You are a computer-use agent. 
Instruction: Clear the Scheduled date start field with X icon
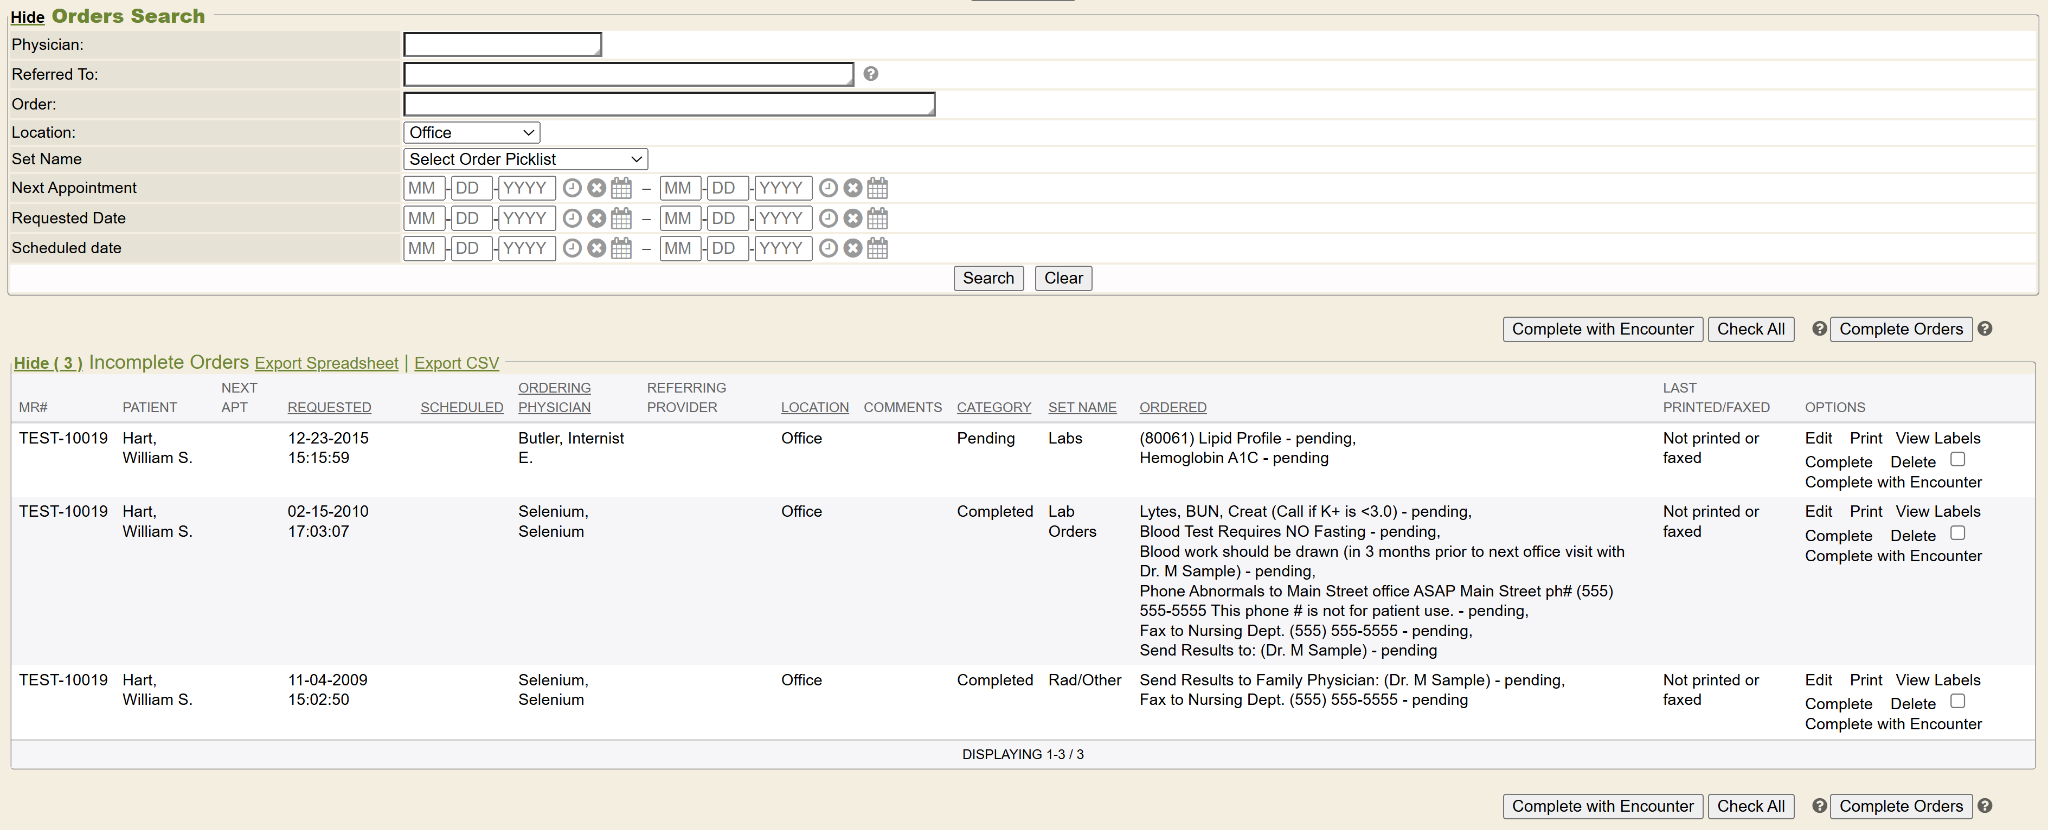click(597, 248)
